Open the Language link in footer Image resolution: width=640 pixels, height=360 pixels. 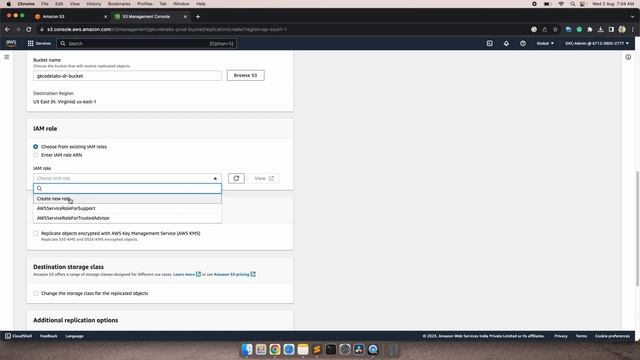74,336
